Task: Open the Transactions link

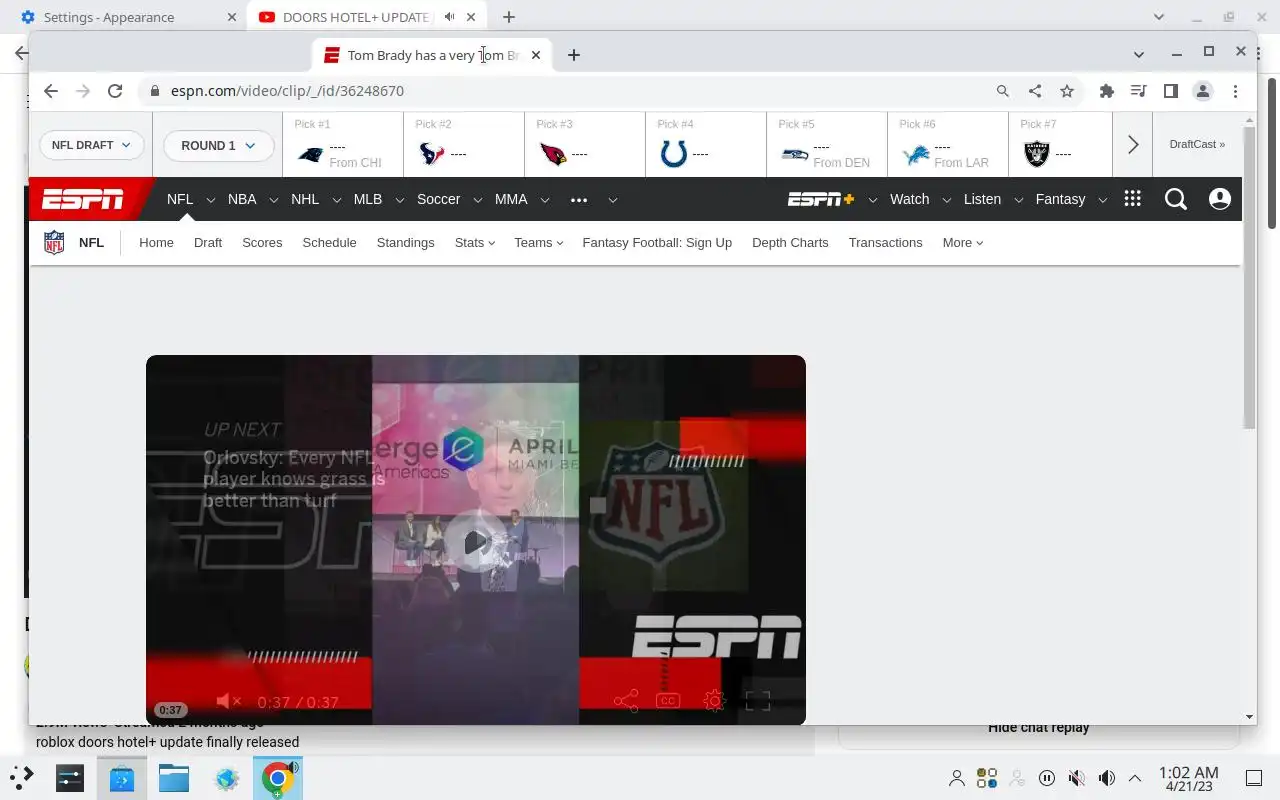Action: [x=885, y=242]
